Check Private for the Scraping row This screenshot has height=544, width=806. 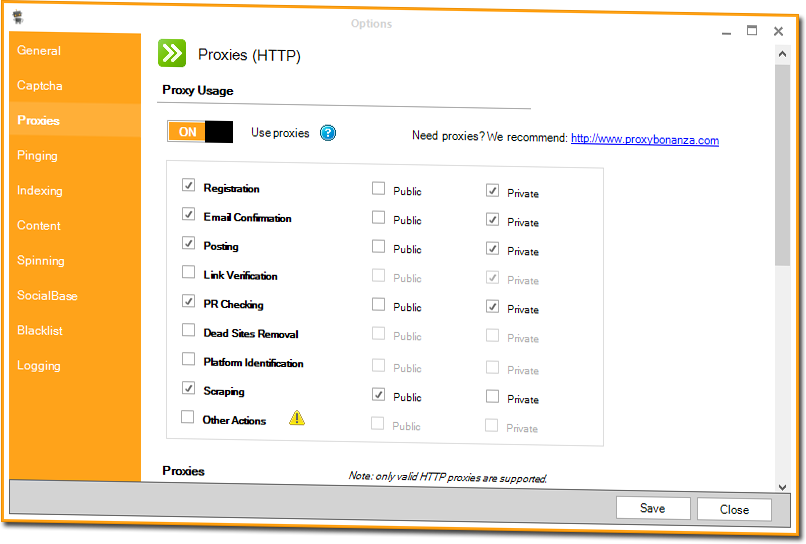[x=492, y=396]
